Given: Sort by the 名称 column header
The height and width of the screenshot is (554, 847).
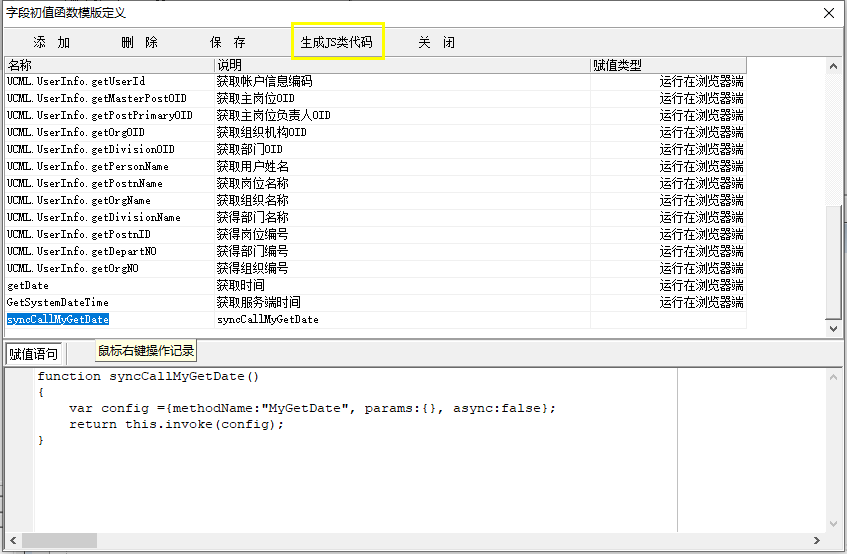Looking at the screenshot, I should click(108, 65).
